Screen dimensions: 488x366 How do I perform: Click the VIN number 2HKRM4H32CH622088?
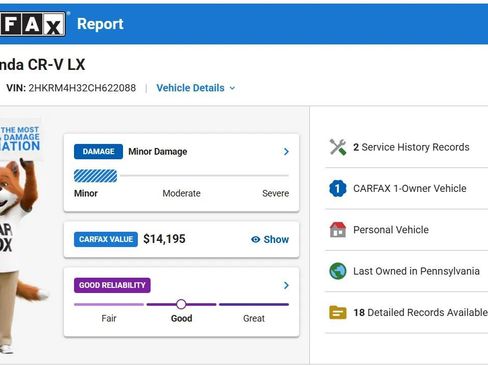click(x=82, y=88)
